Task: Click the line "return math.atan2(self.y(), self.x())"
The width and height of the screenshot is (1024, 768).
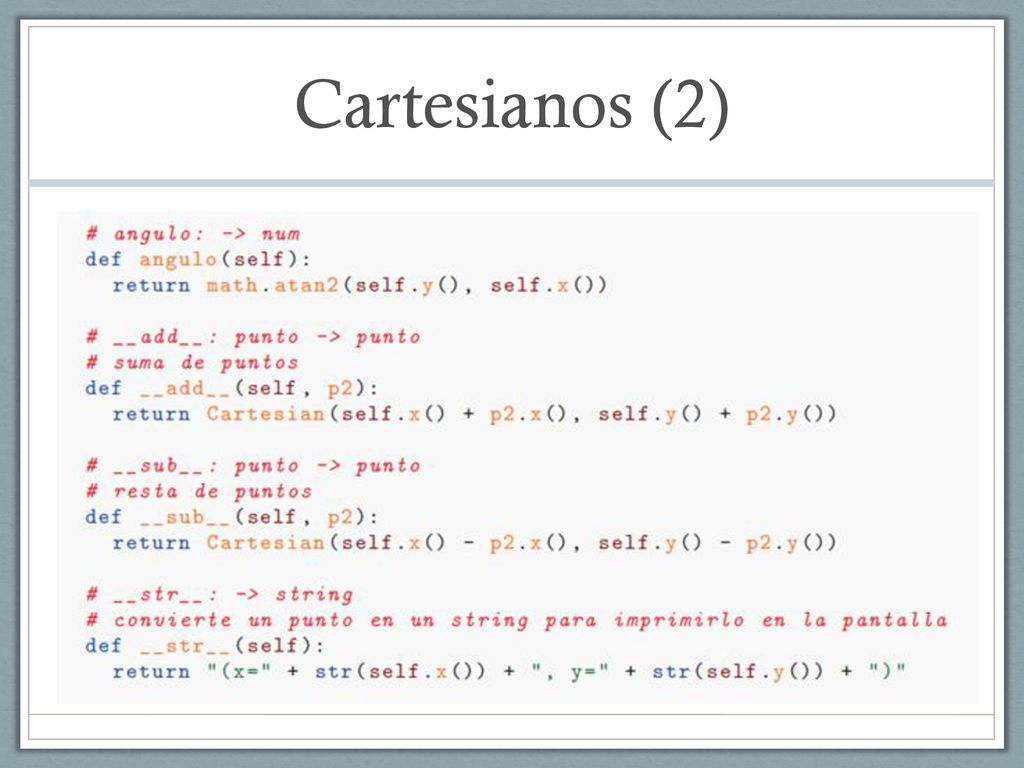Action: [360, 285]
